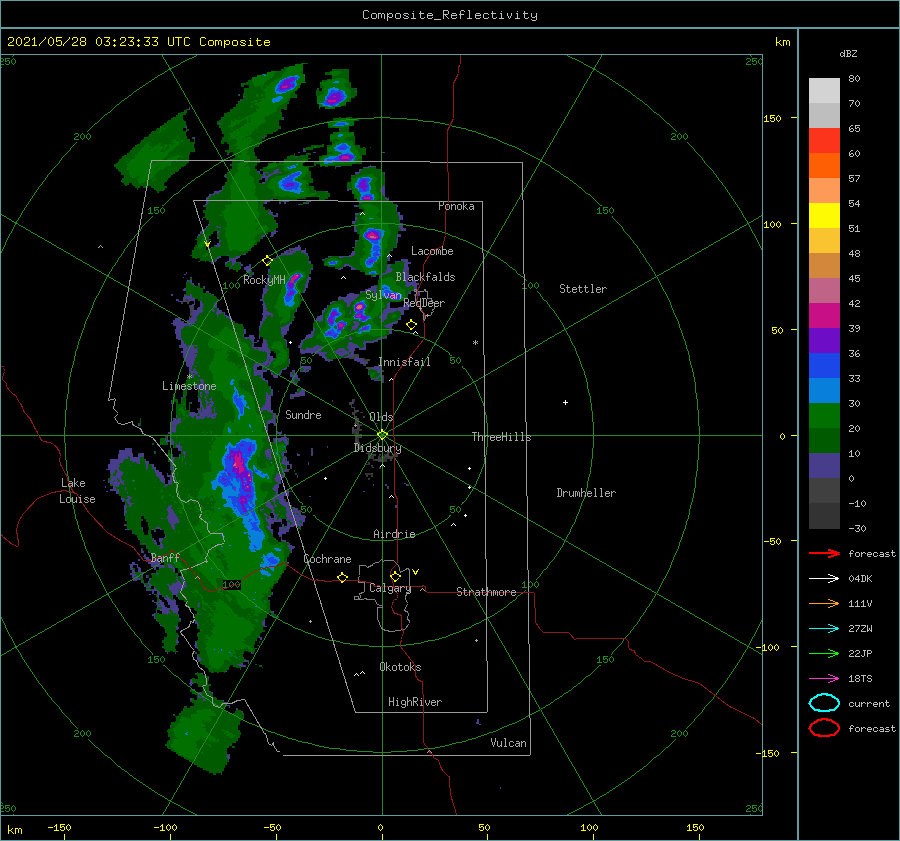The image size is (900, 841).
Task: Click the Cochrane town label
Action: [327, 559]
